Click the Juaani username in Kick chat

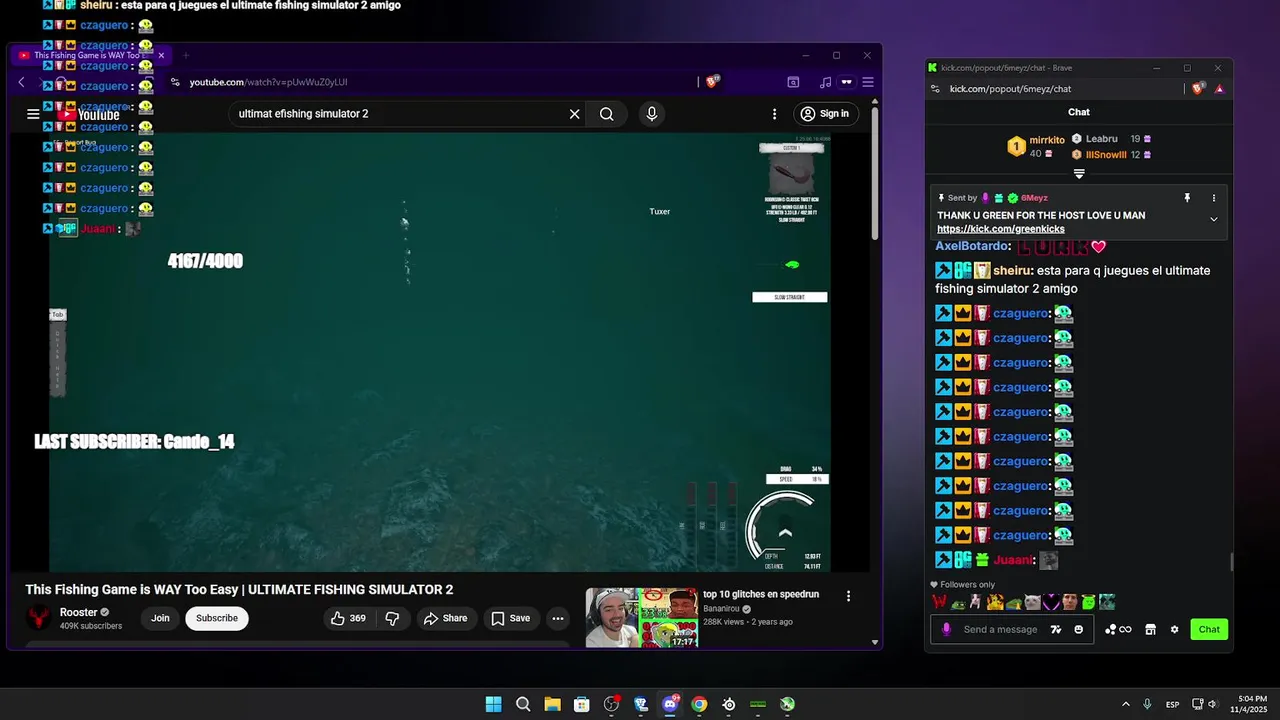tap(1013, 561)
